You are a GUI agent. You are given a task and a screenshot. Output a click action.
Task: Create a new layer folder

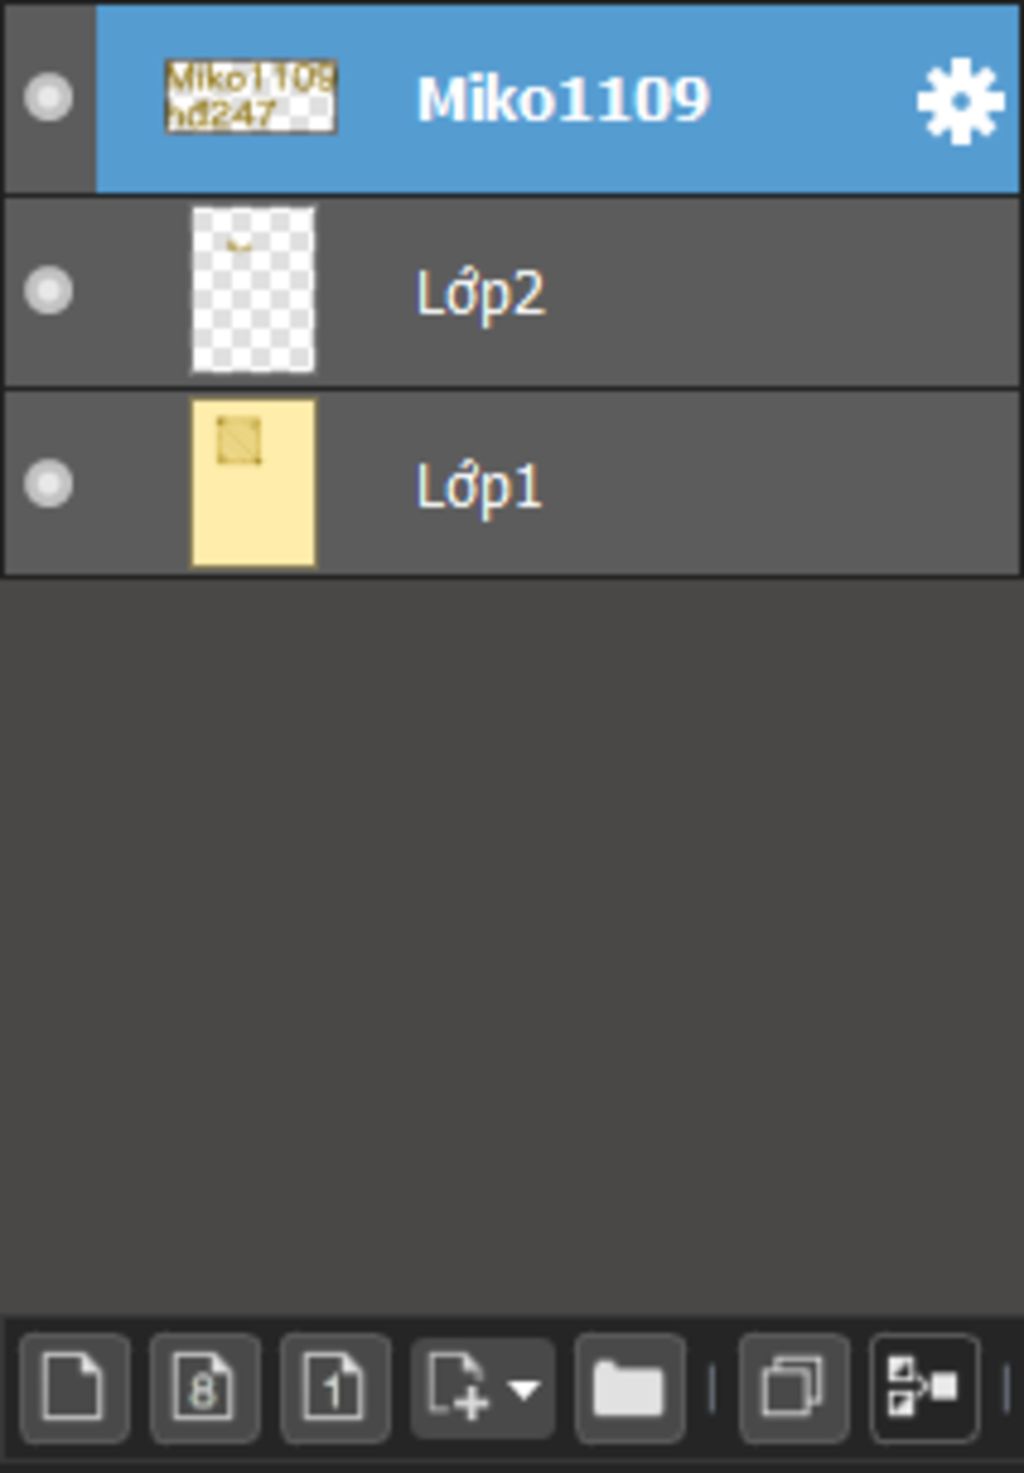coord(629,1387)
